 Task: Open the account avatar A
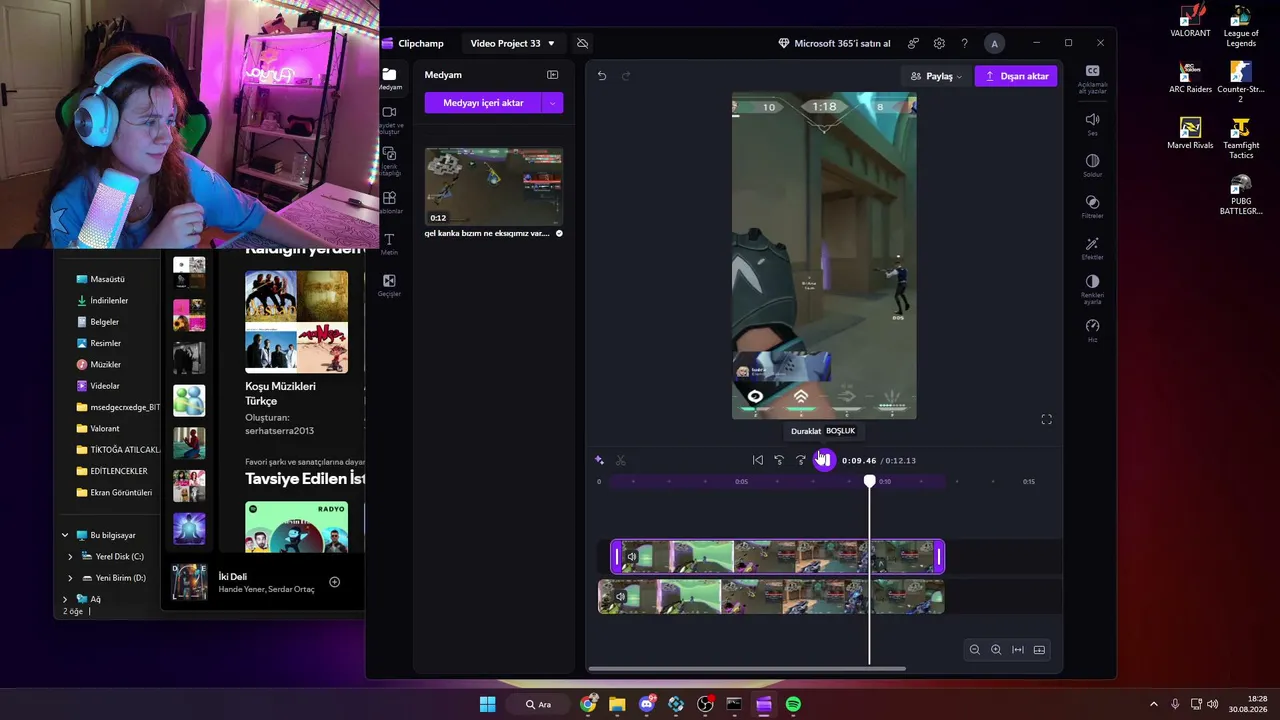(994, 44)
